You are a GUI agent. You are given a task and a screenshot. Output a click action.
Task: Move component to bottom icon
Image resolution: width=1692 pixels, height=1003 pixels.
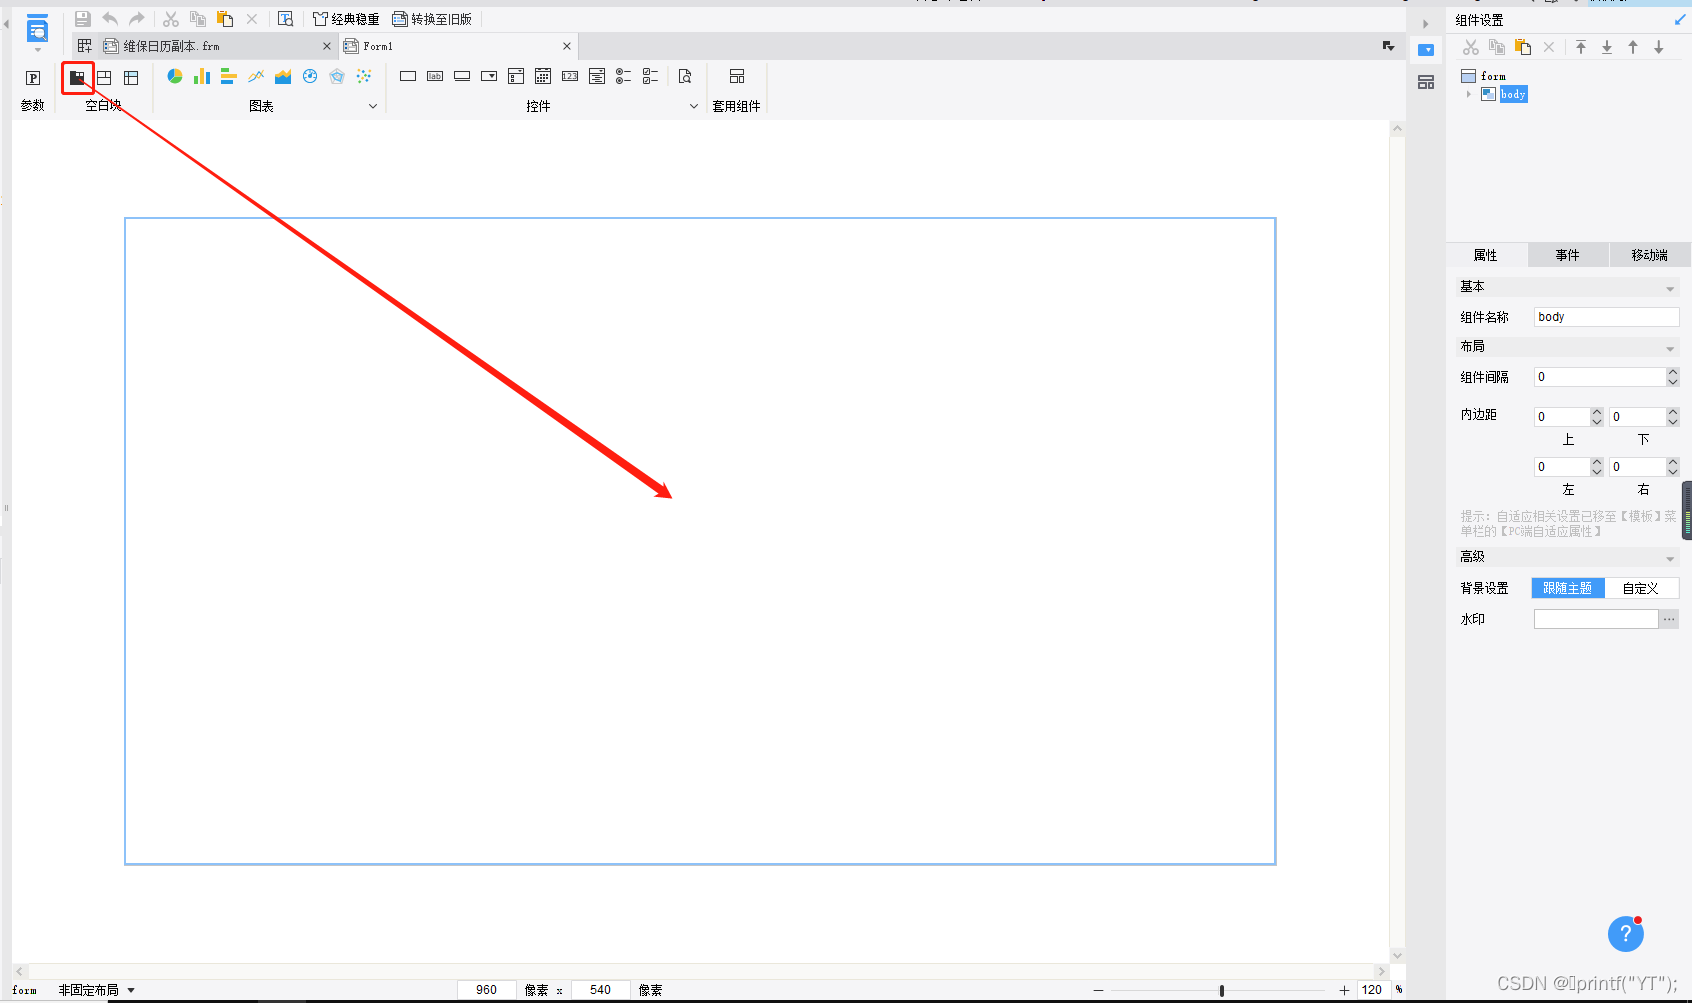[x=1607, y=47]
